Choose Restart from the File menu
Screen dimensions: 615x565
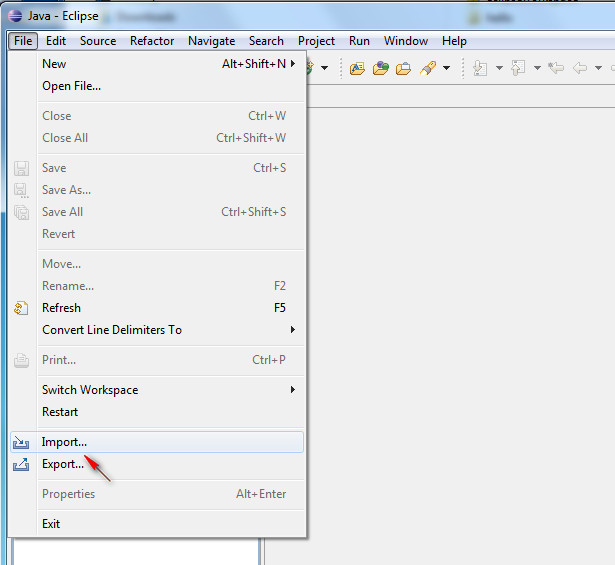[157, 412]
